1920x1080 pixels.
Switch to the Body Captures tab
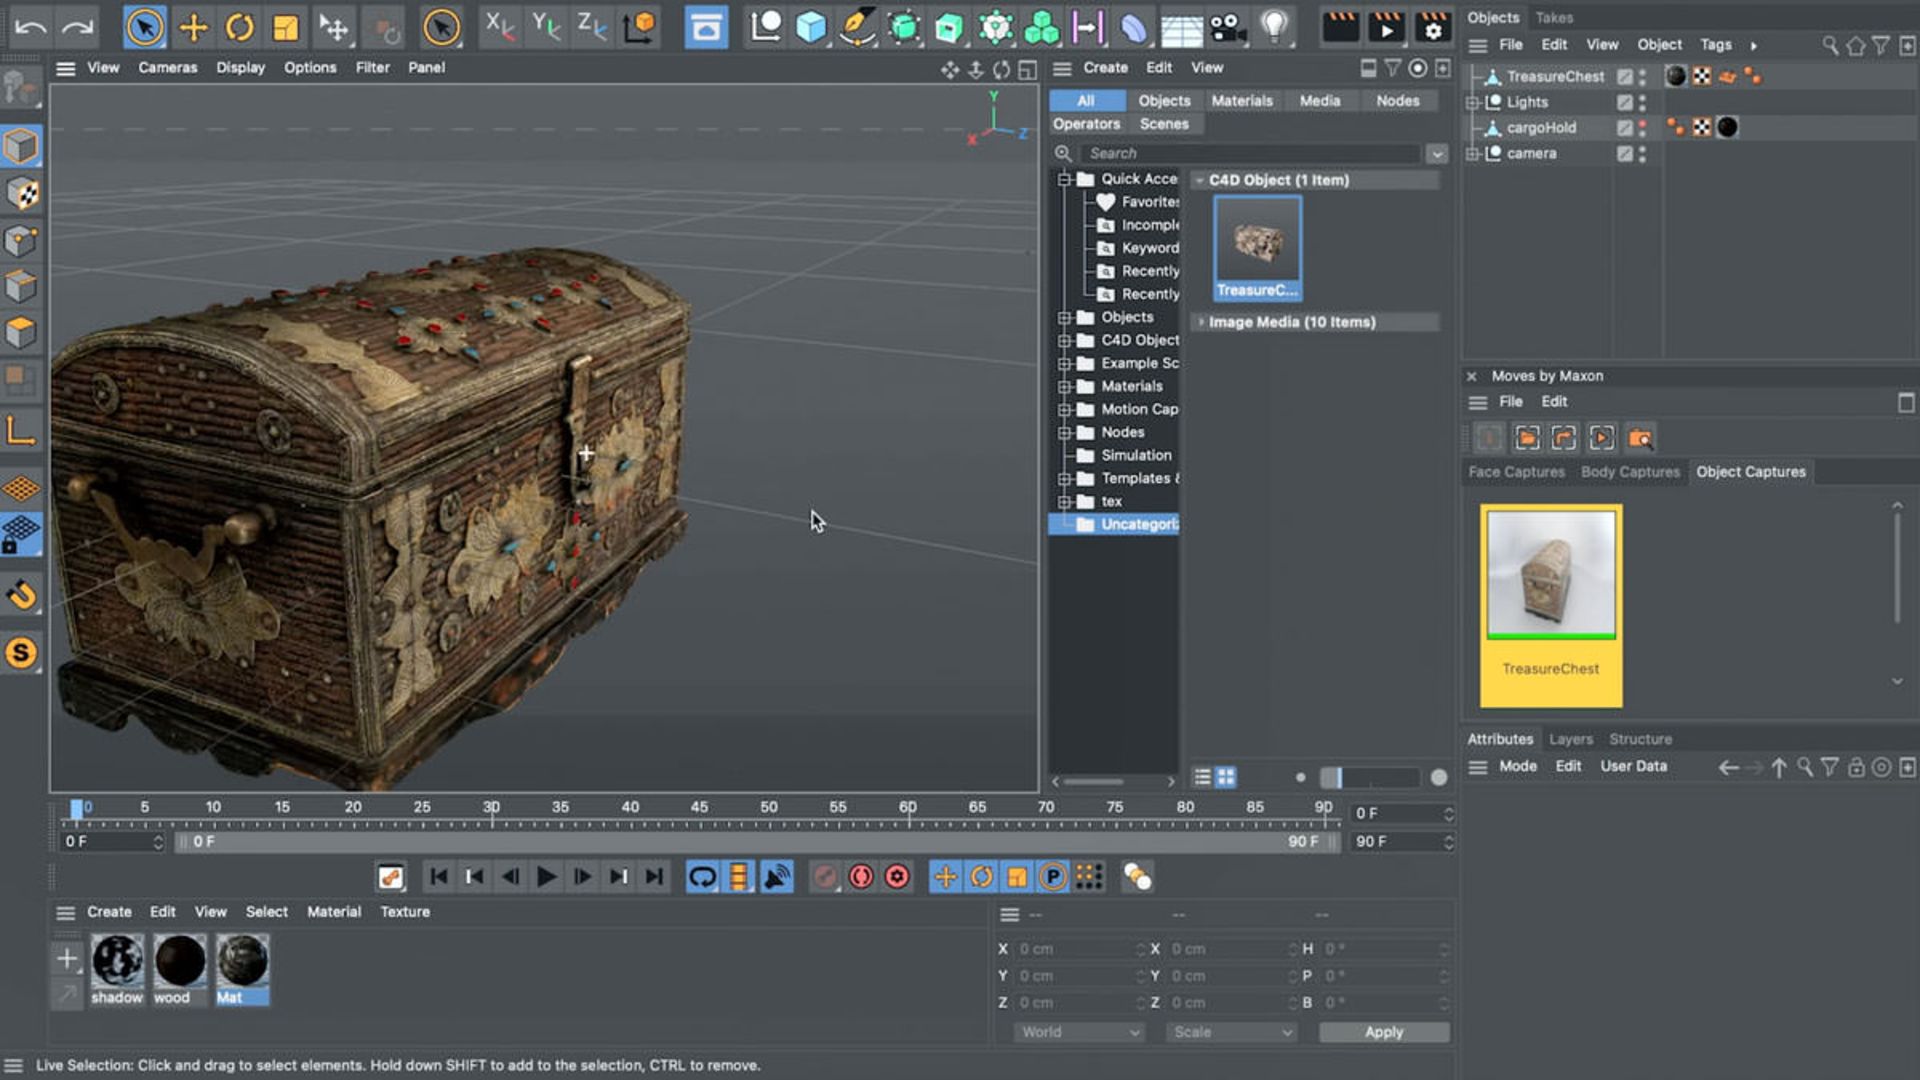[x=1630, y=472]
